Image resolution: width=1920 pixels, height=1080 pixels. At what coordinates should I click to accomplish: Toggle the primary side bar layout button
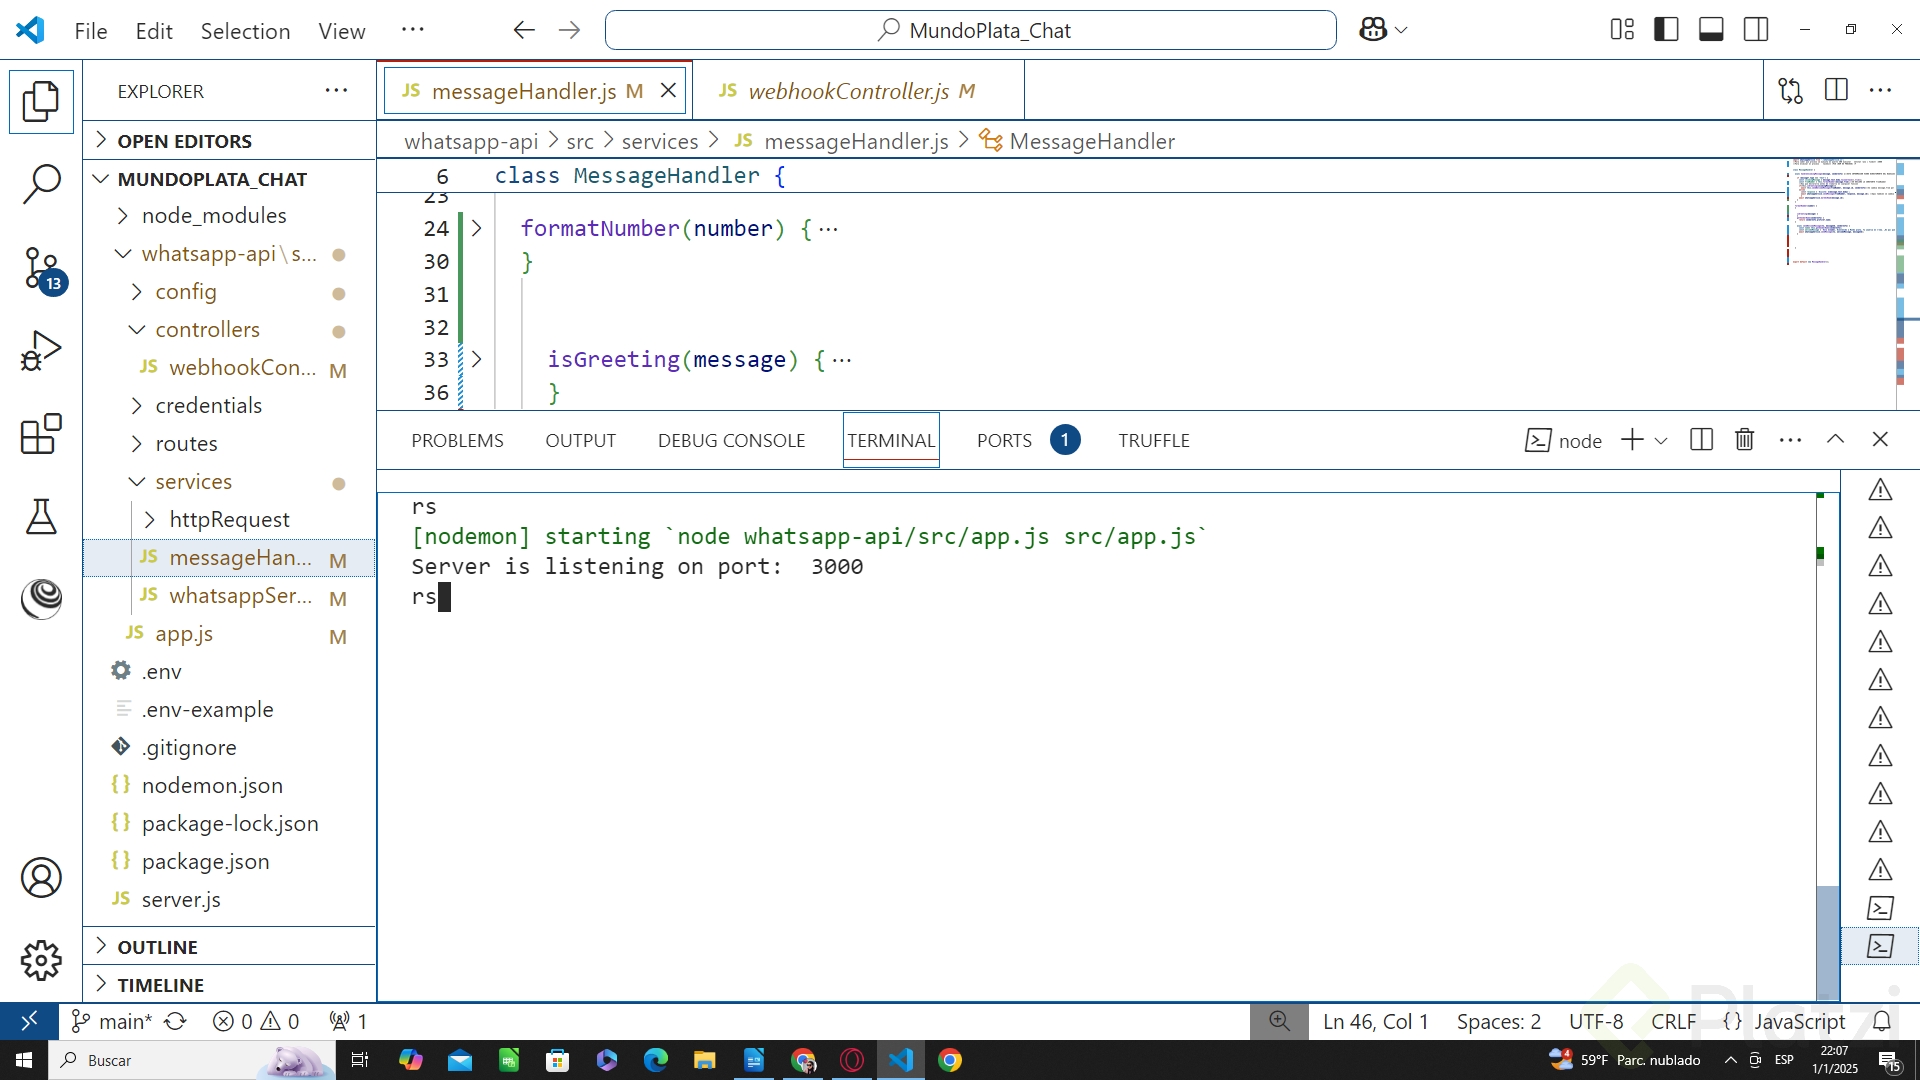[x=1666, y=30]
